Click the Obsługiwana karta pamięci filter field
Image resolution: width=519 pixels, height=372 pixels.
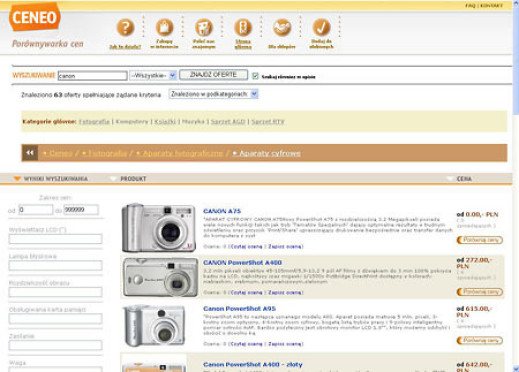[55, 319]
